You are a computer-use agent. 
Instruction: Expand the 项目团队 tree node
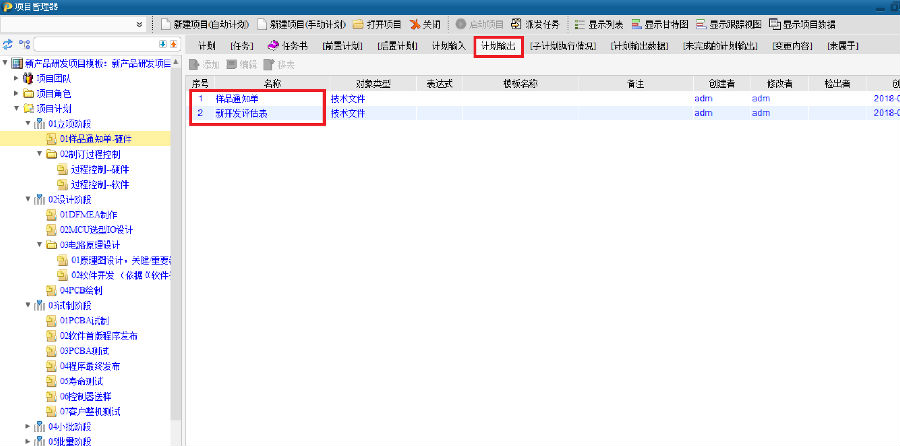16,78
